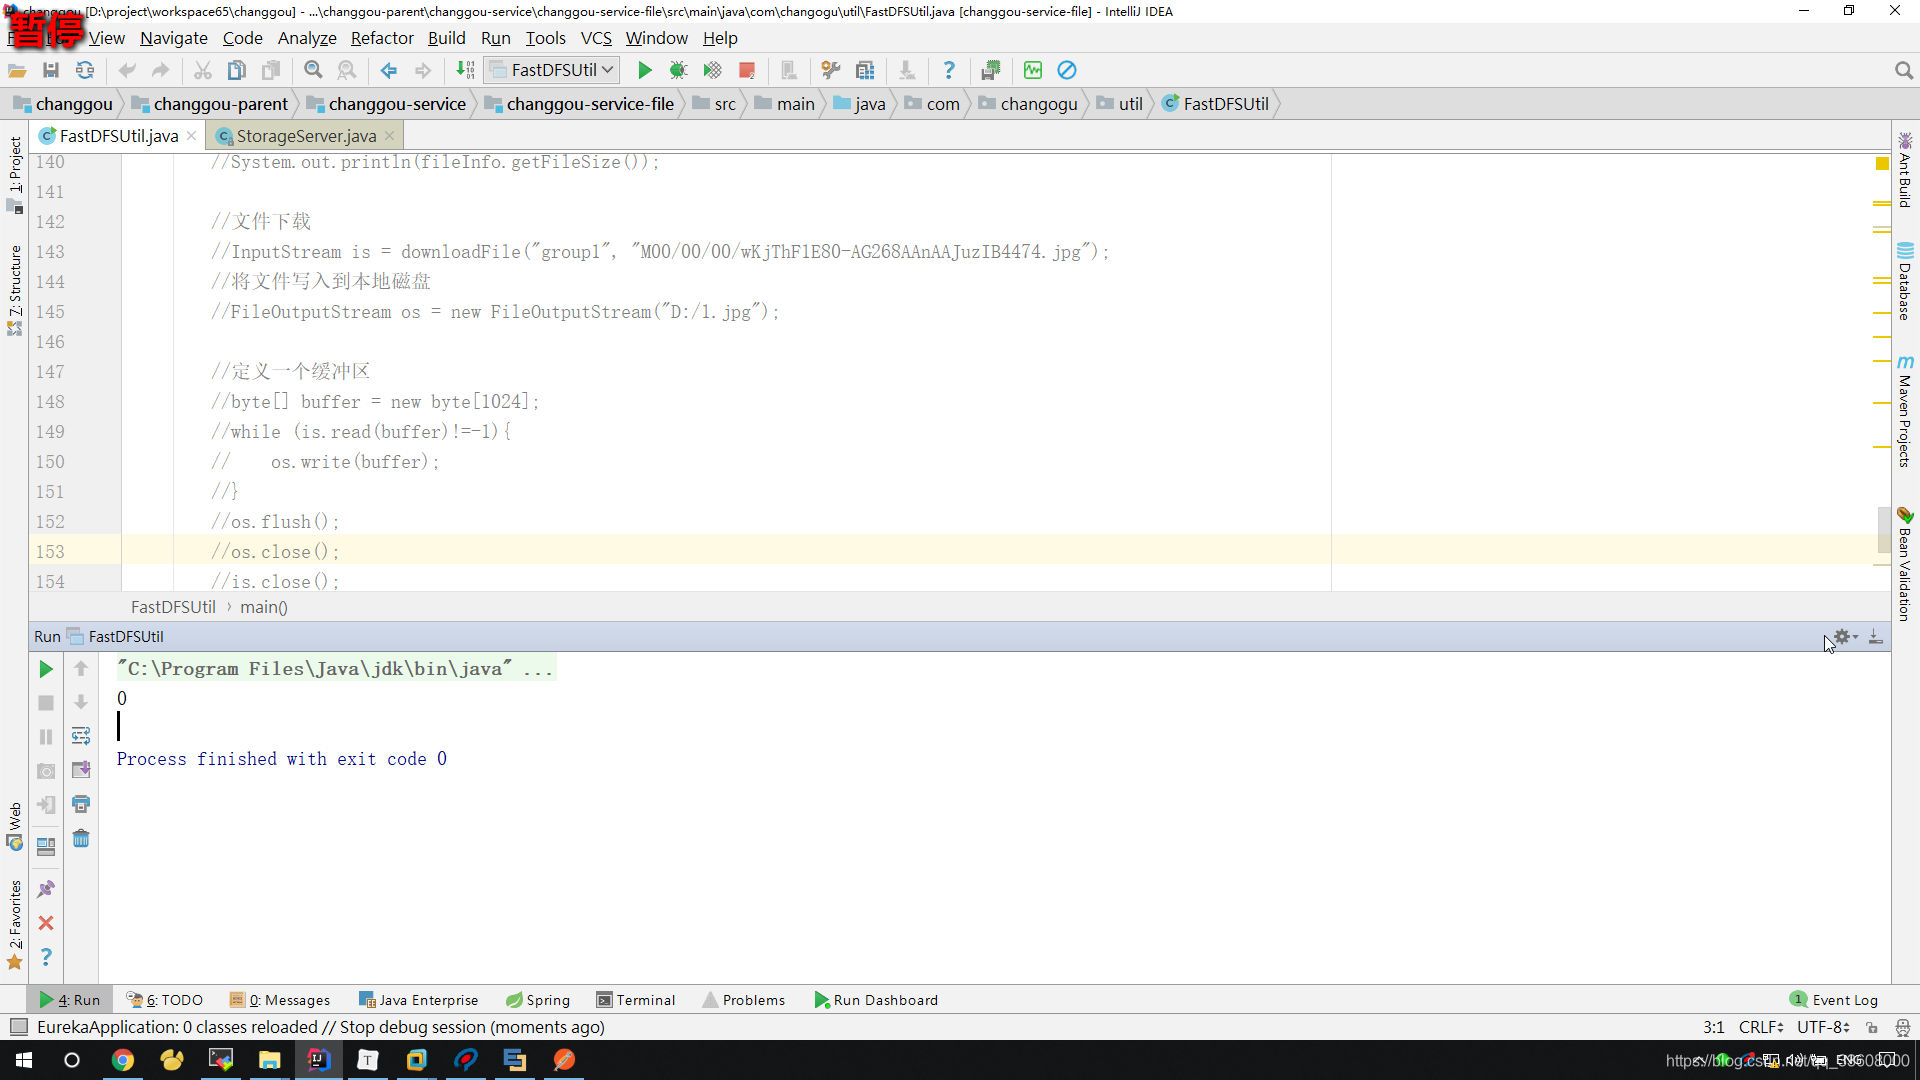Screen dimensions: 1920x1080
Task: Click the Save All toolbar icon
Action: coord(51,70)
